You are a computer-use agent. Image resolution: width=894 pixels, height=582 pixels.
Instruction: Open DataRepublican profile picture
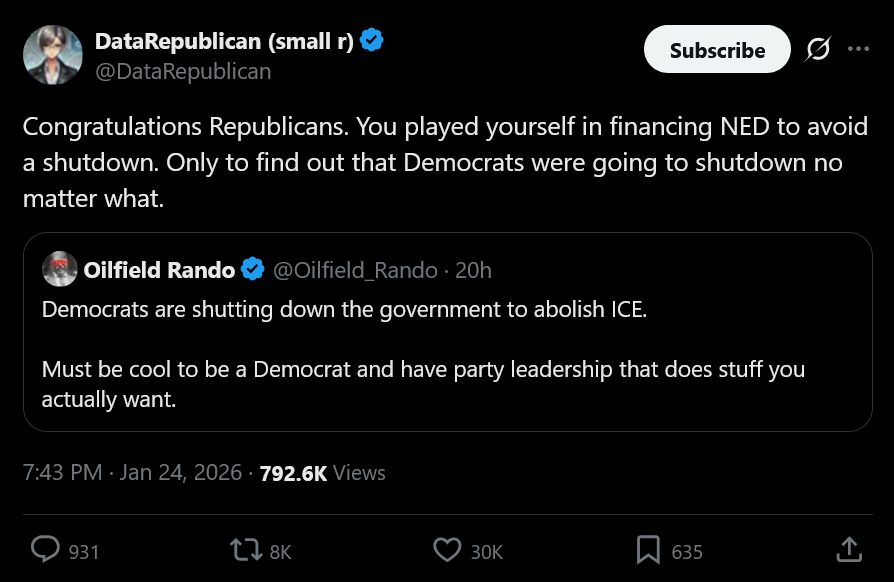[52, 55]
